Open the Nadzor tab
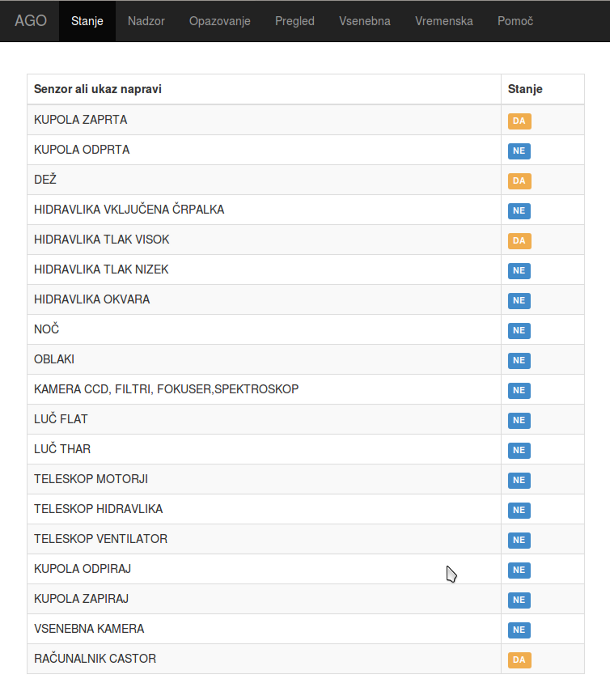This screenshot has width=610, height=683. [146, 21]
